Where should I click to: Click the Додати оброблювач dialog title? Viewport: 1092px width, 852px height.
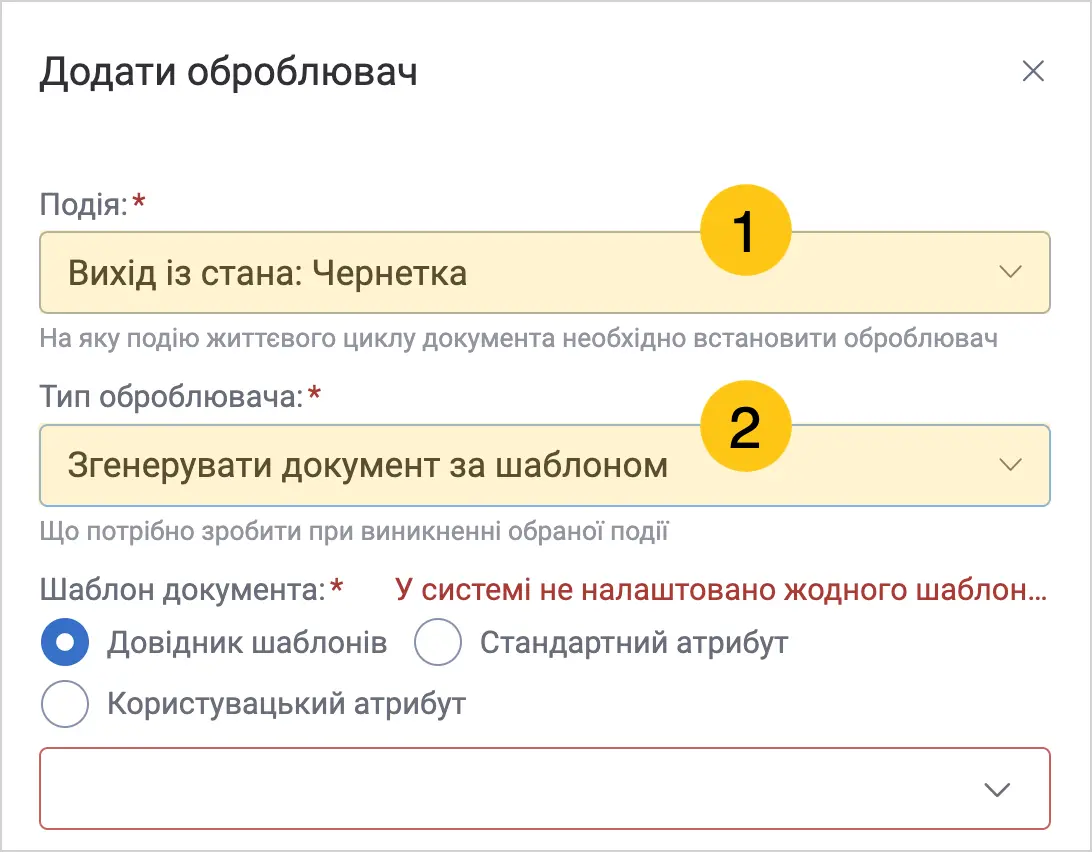(x=228, y=72)
